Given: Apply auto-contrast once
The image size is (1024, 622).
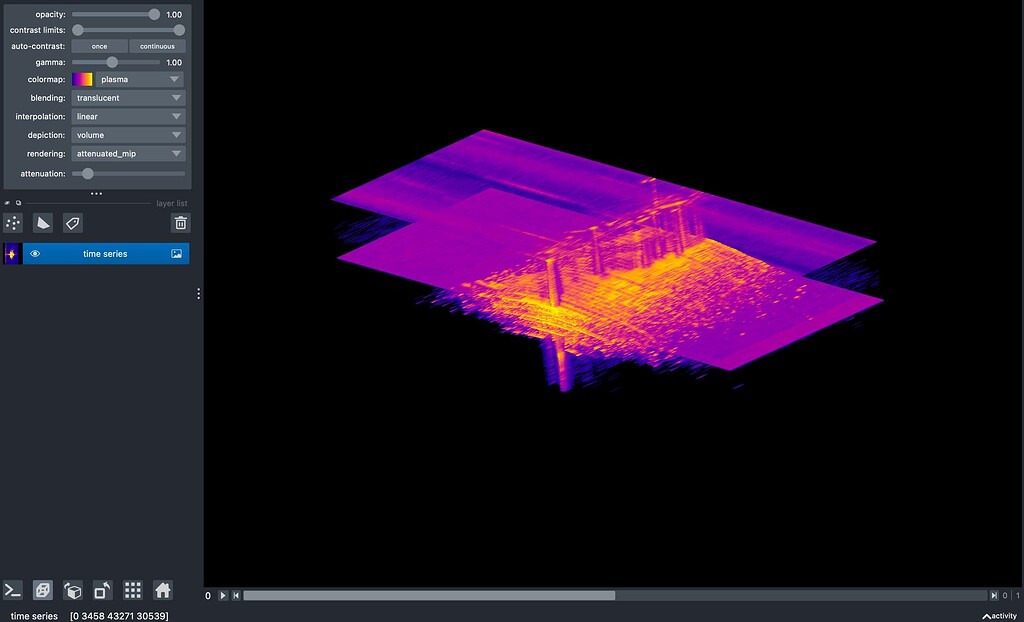Looking at the screenshot, I should coord(99,45).
